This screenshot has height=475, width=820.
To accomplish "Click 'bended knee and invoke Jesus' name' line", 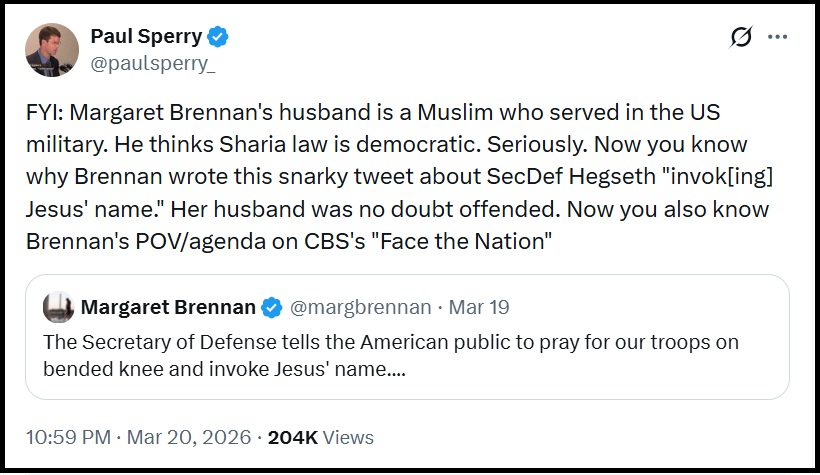I will 224,368.
